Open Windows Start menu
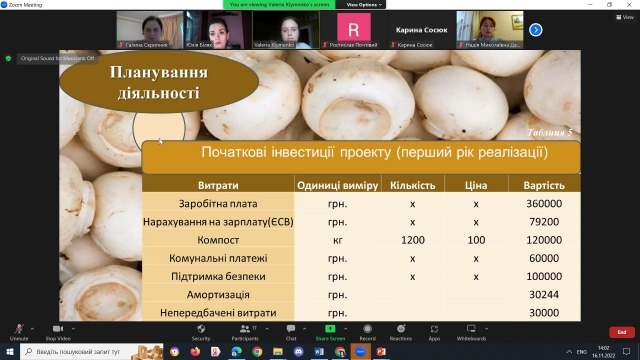This screenshot has width=640, height=360. pos(10,351)
